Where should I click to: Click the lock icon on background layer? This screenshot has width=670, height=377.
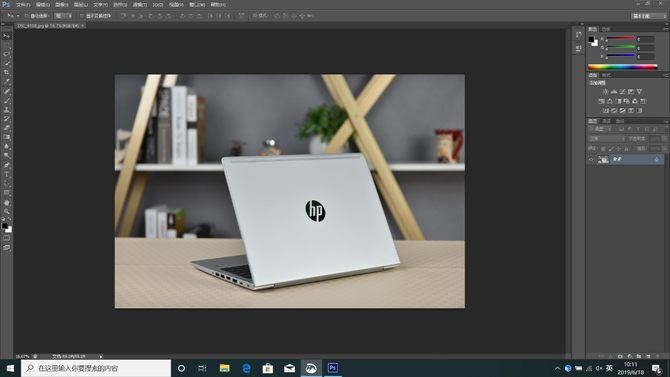coord(657,159)
